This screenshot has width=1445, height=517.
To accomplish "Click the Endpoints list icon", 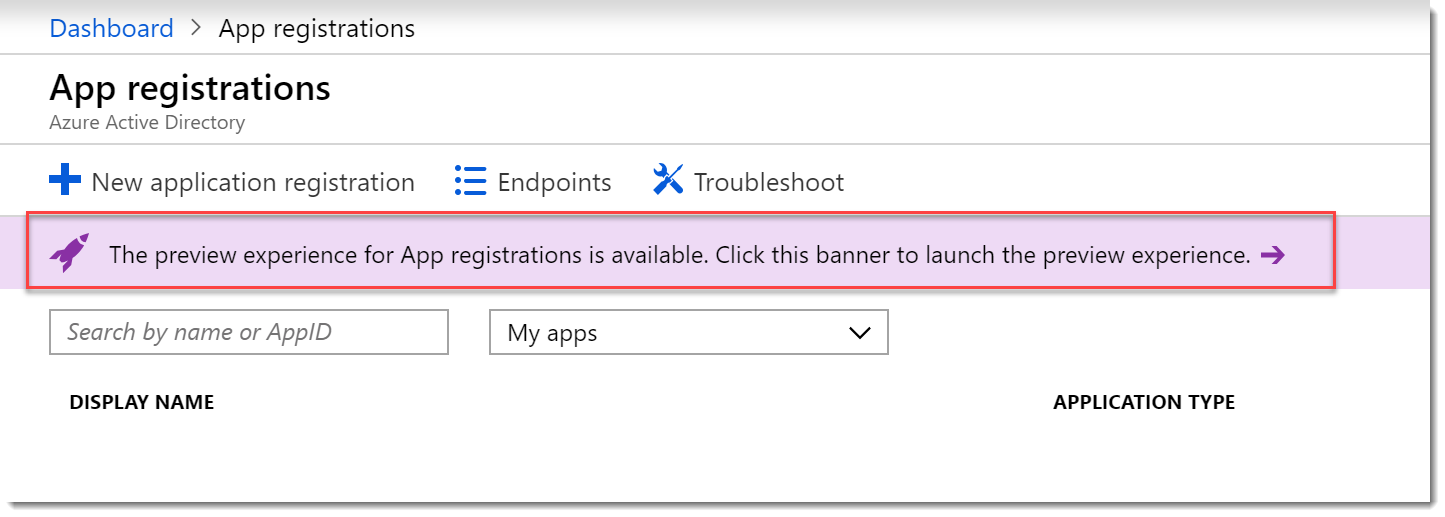I will [470, 181].
